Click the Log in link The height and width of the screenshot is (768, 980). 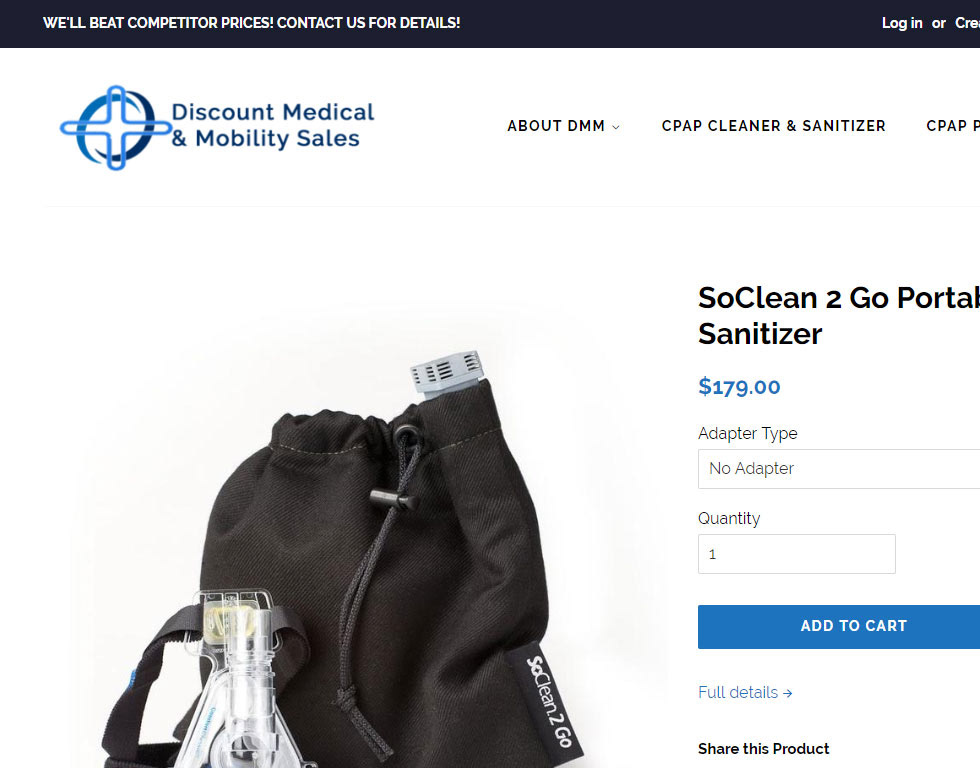tap(902, 23)
